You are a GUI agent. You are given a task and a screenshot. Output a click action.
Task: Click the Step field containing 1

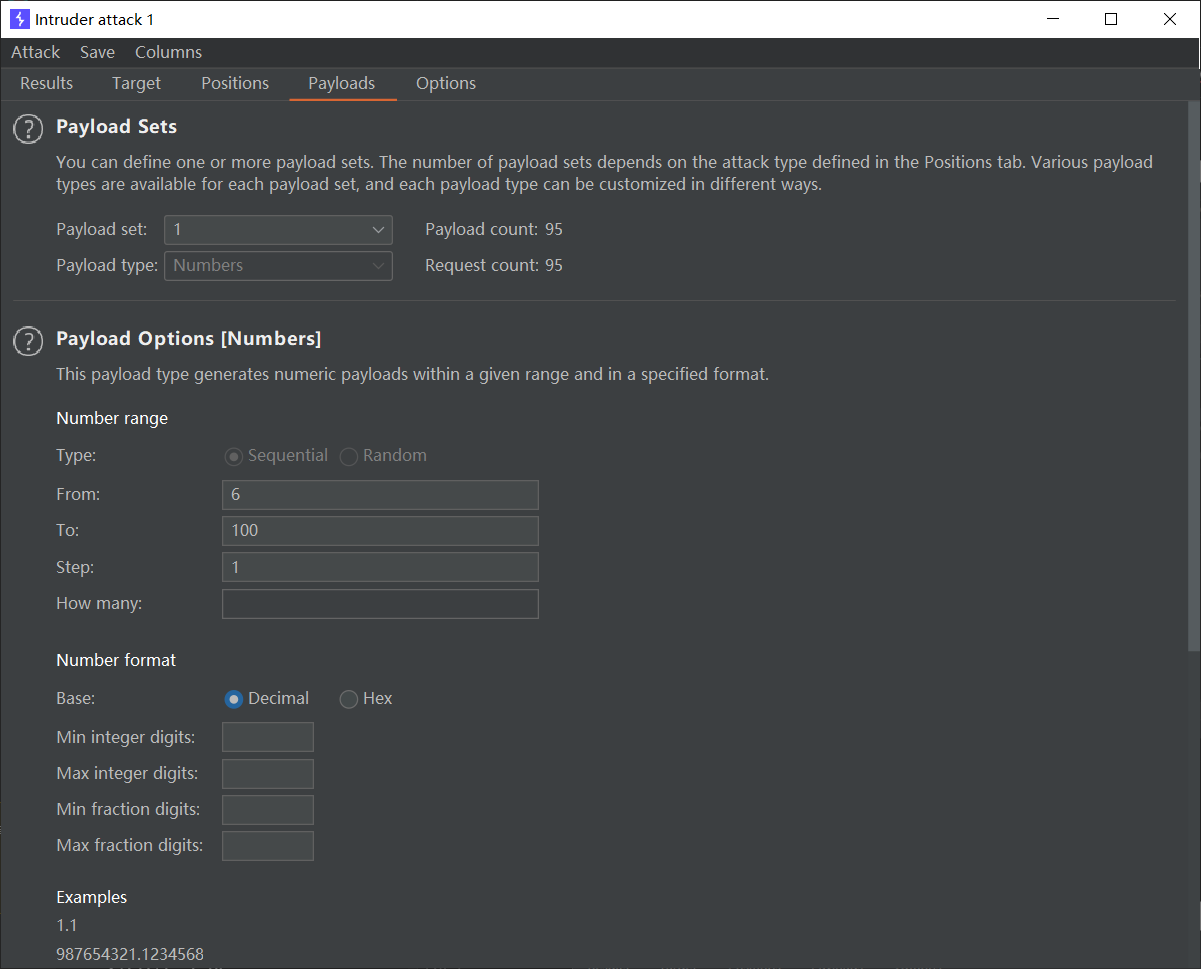click(x=380, y=567)
